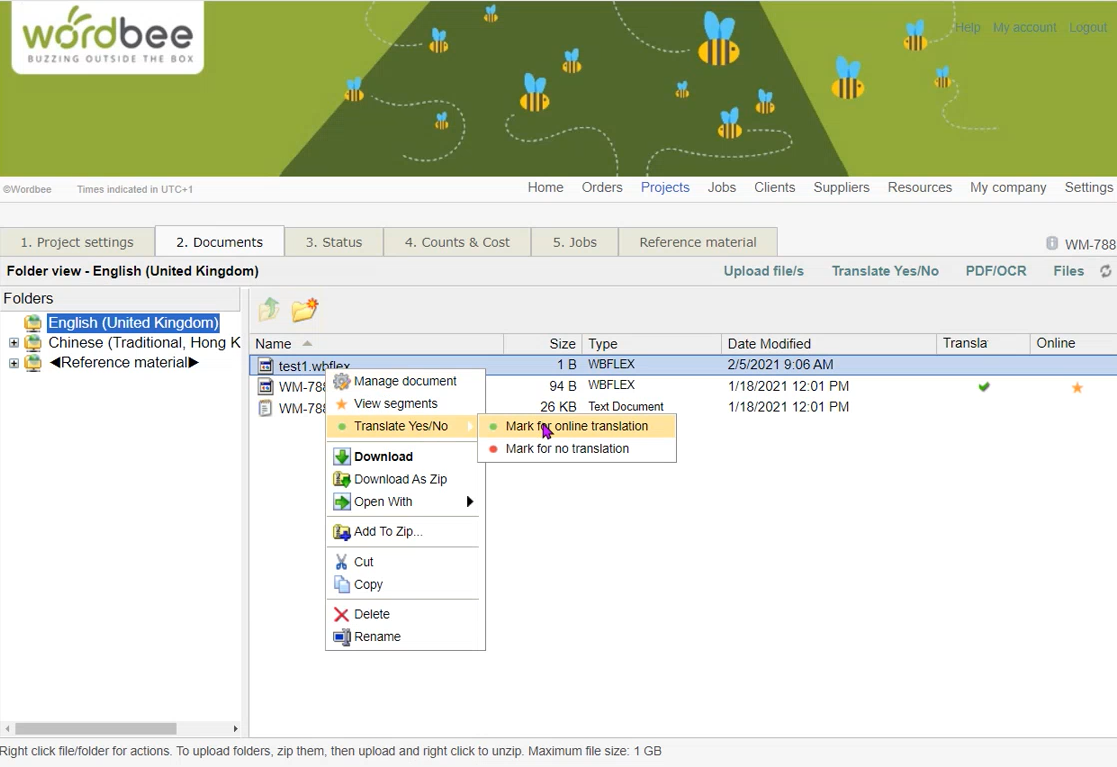Image resolution: width=1117 pixels, height=767 pixels.
Task: Sort files by the Name column
Action: pos(273,344)
